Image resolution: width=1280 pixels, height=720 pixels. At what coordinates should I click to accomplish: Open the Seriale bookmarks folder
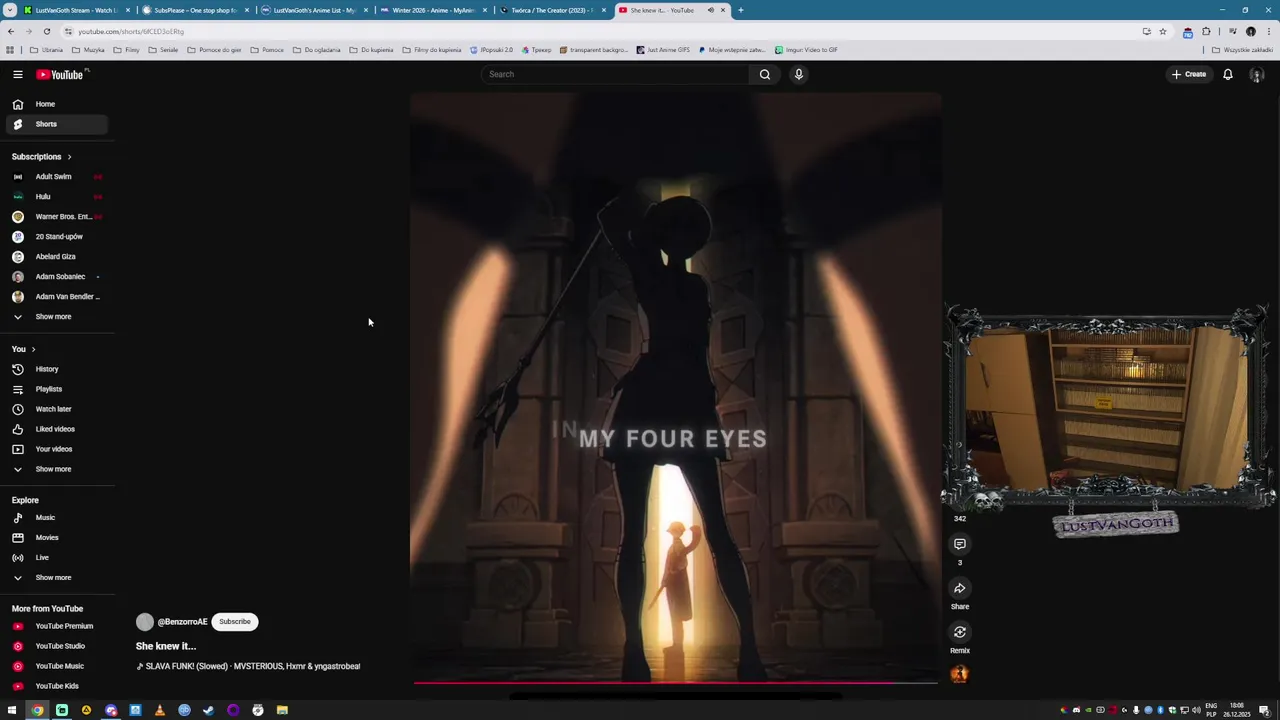coord(163,50)
